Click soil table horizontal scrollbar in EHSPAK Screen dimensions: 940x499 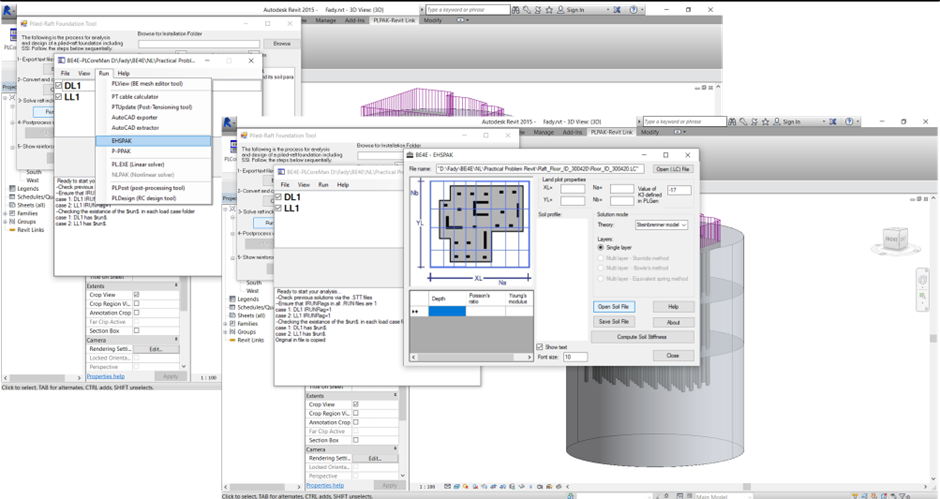coord(471,357)
